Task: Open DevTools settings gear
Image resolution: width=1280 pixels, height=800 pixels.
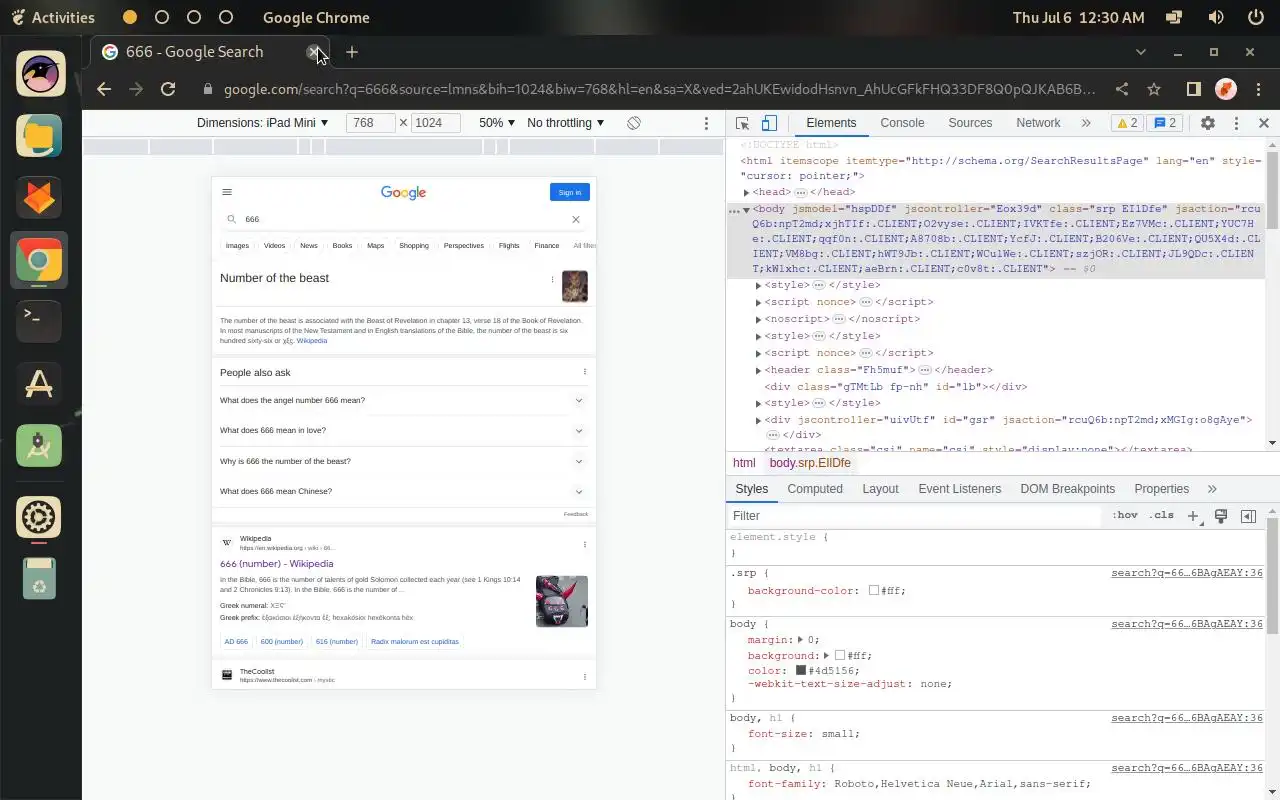Action: click(1208, 123)
